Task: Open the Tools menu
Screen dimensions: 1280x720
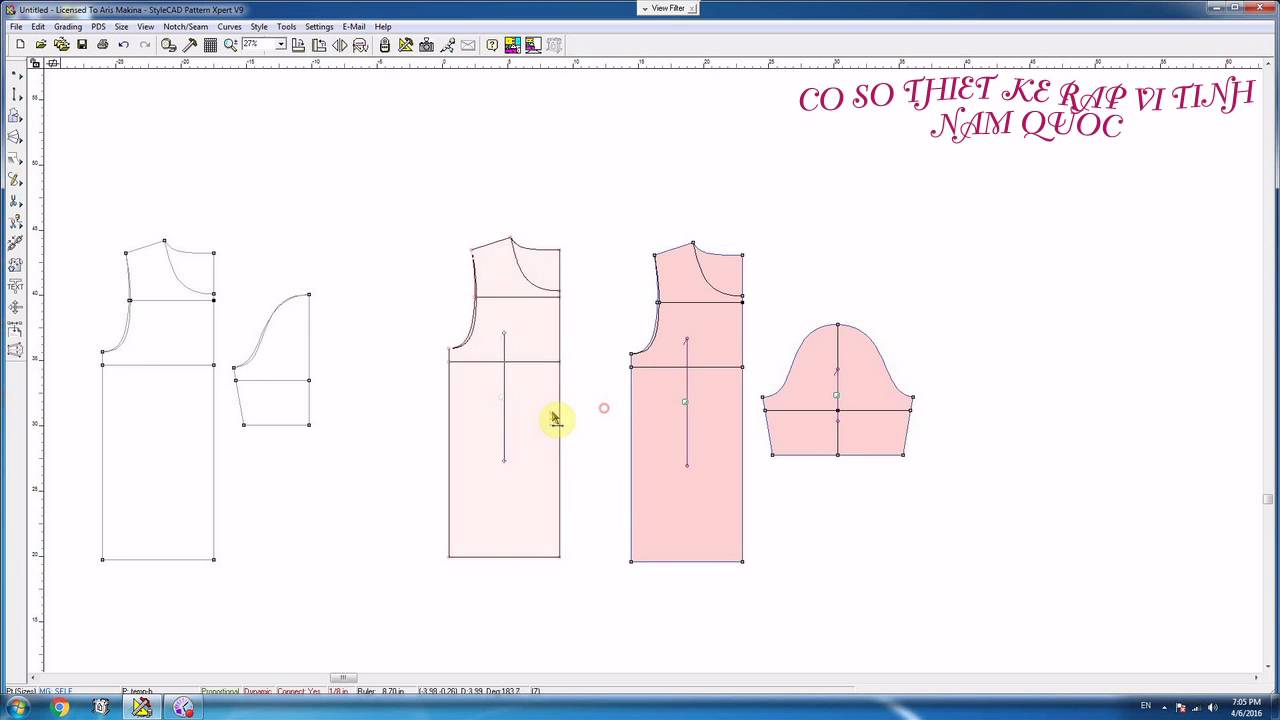Action: coord(287,27)
